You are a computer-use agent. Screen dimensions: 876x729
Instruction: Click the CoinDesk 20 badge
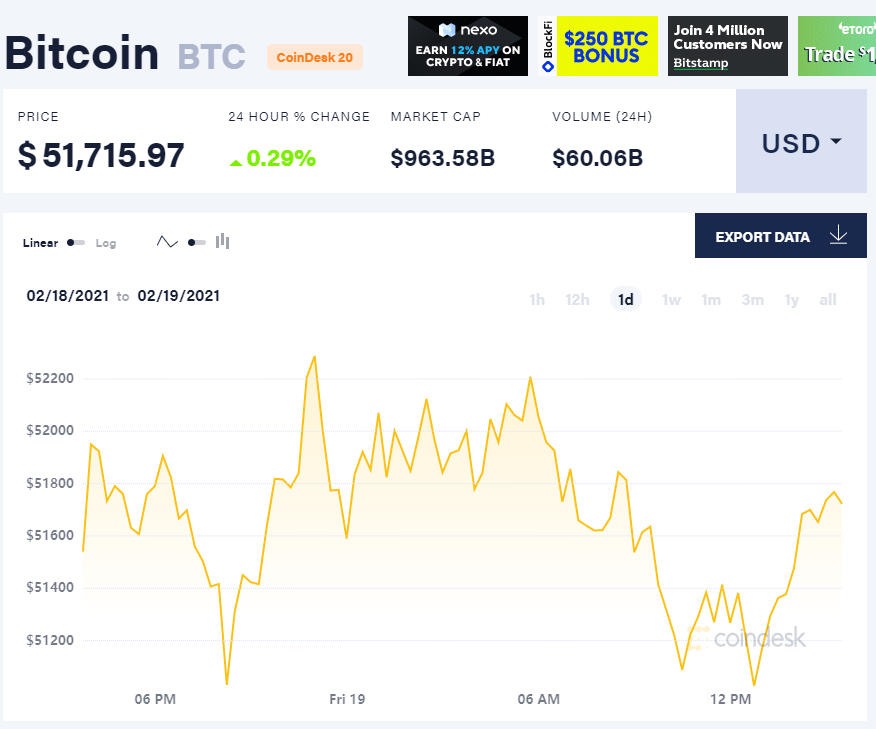point(315,57)
